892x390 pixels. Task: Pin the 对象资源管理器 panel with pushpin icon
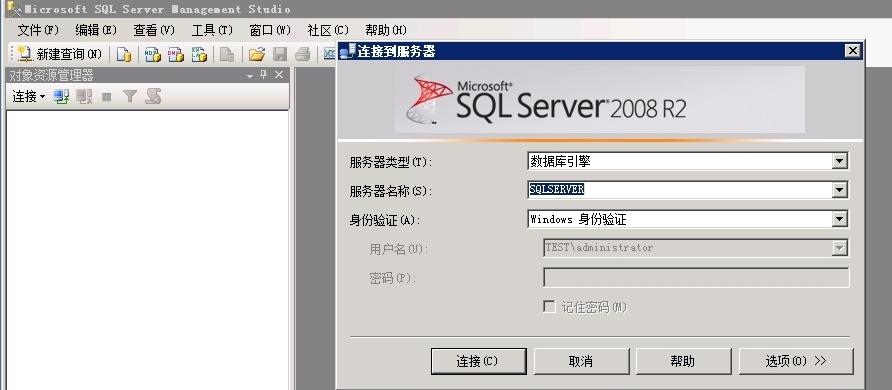(263, 75)
